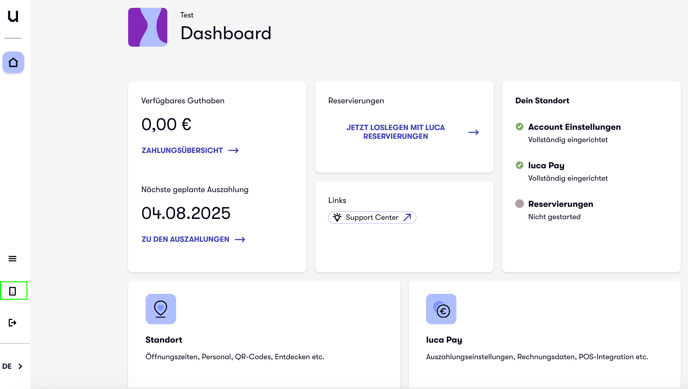Click the luca logo in sidebar
This screenshot has width=688, height=389.
click(13, 16)
